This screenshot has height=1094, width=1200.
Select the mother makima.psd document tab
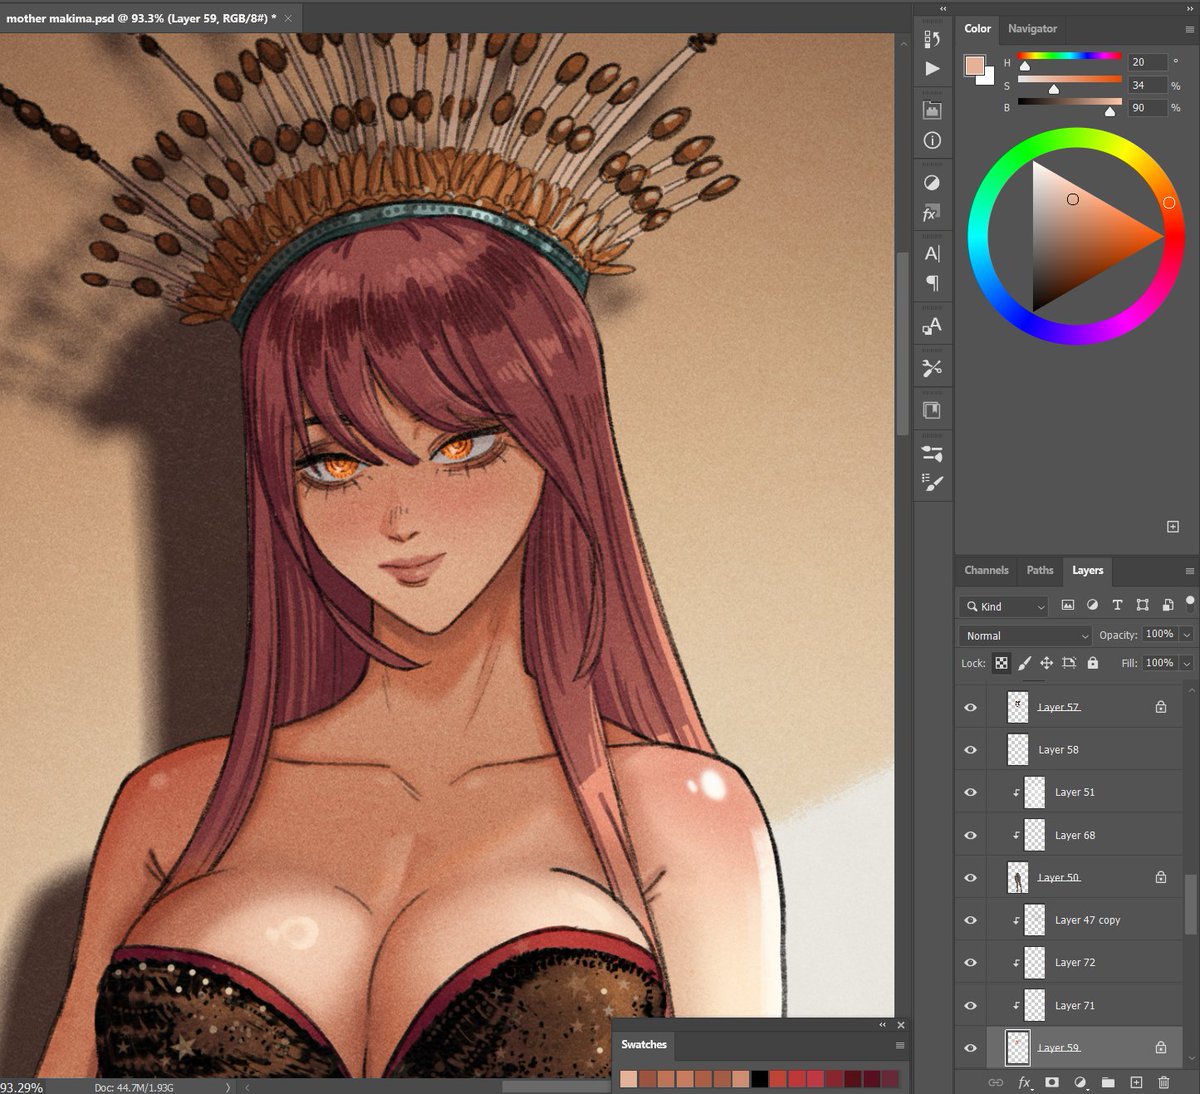point(140,18)
